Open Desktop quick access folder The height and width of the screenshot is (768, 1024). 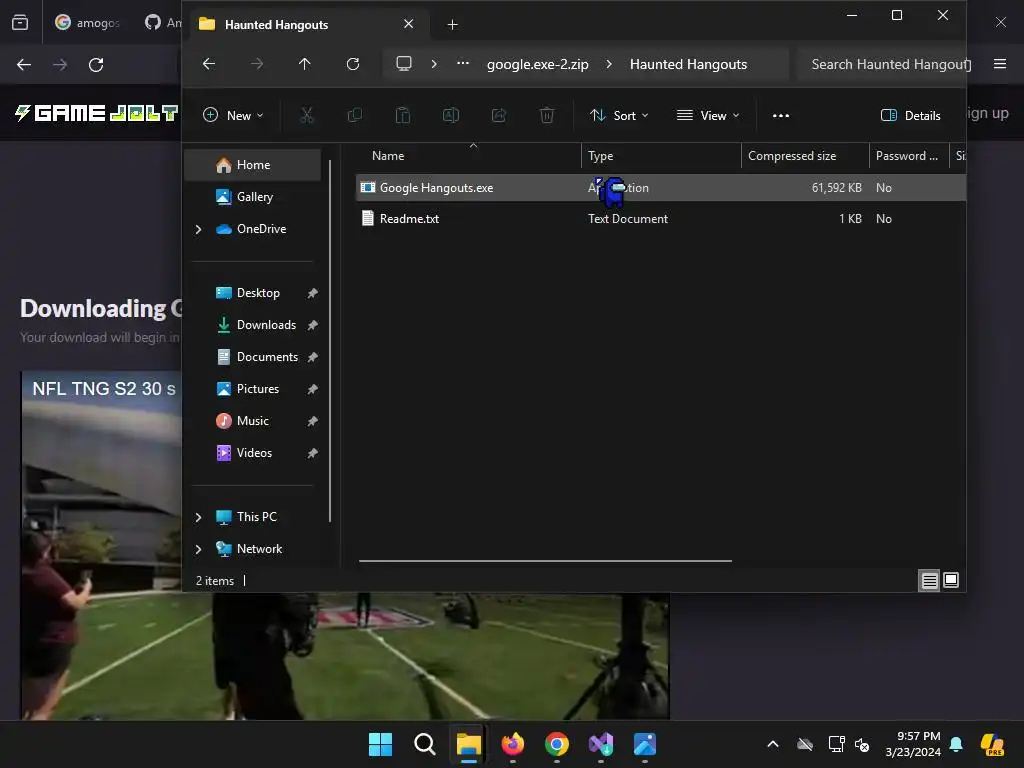tap(253, 293)
